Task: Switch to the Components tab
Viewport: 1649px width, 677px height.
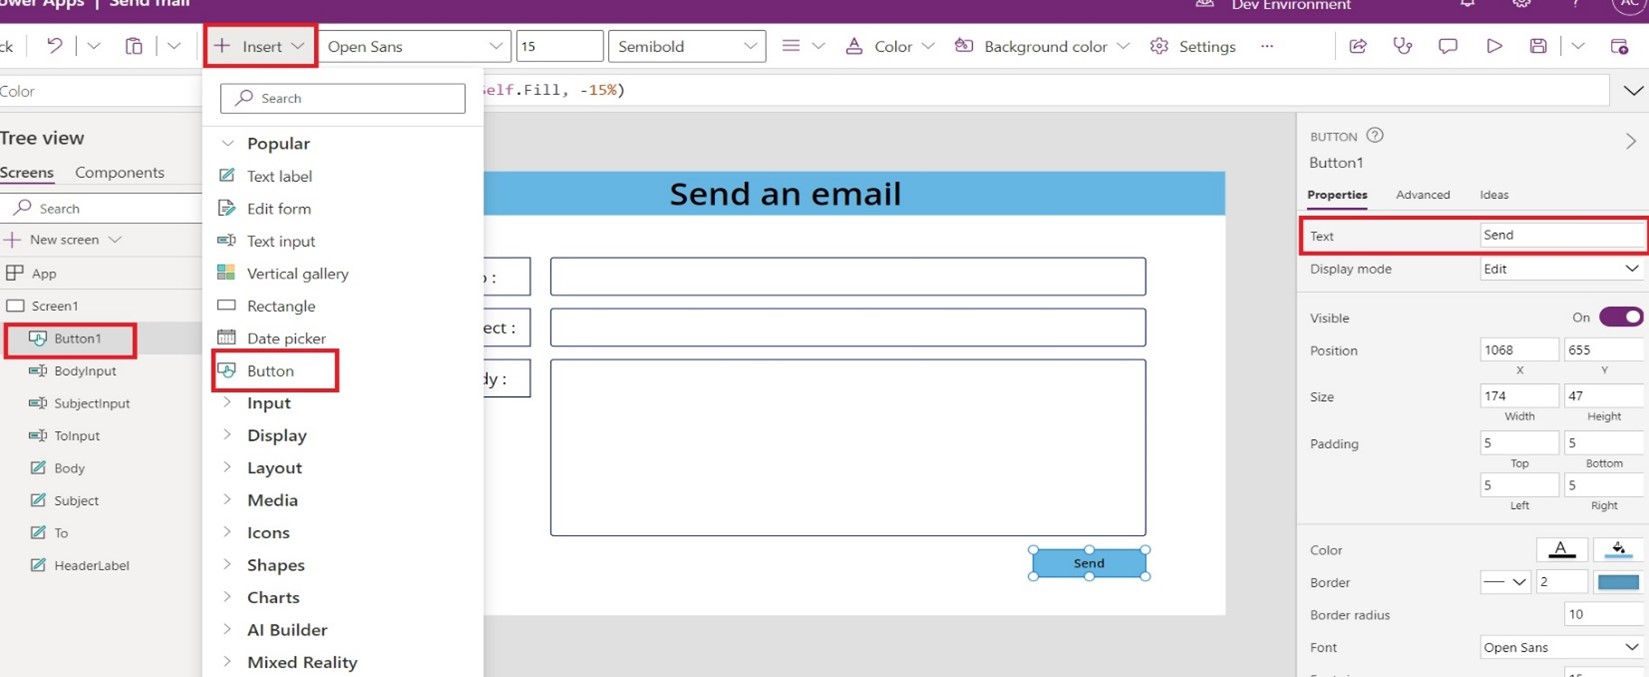Action: coord(119,172)
